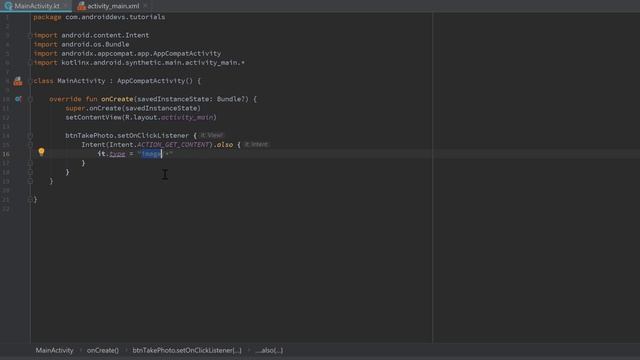Viewport: 640px width, 360px height.
Task: Click the 'it: Intent' inlay hint
Action: (256, 144)
